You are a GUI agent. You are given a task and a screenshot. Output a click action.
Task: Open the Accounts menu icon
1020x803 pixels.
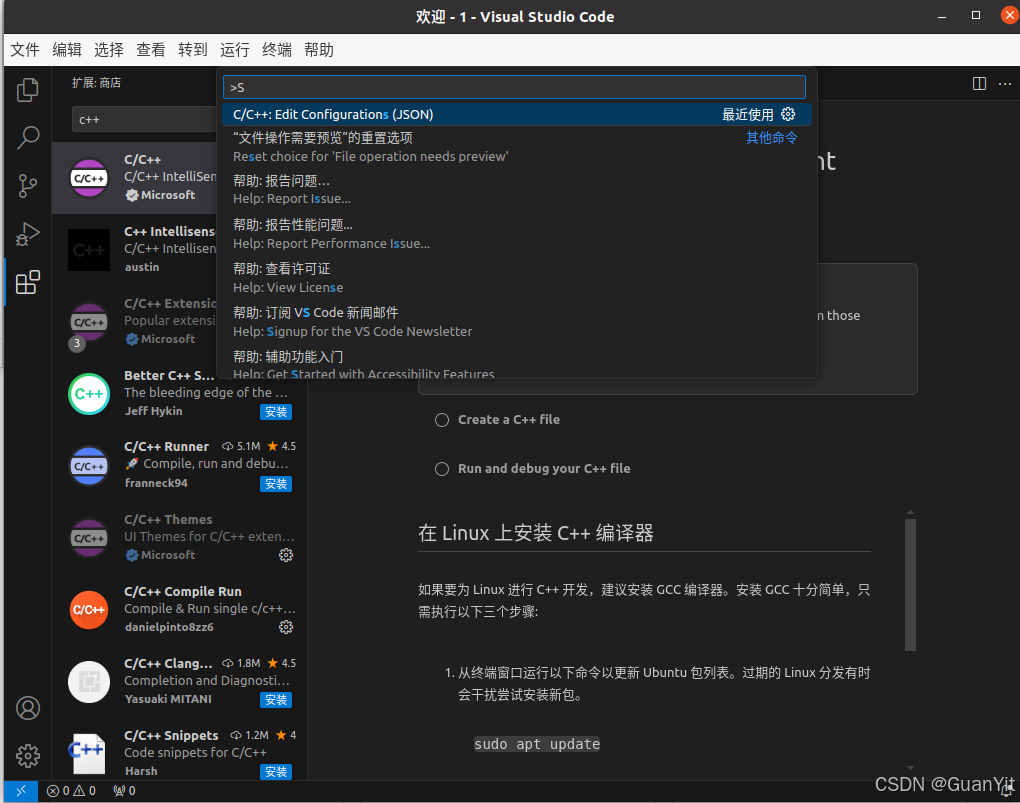click(x=27, y=708)
